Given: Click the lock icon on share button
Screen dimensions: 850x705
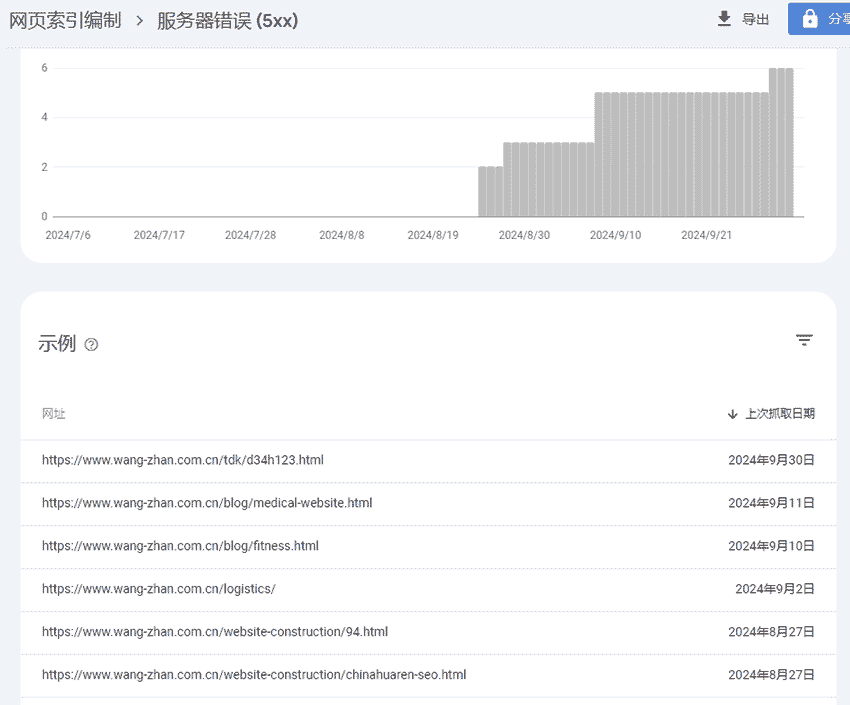Looking at the screenshot, I should coord(809,19).
